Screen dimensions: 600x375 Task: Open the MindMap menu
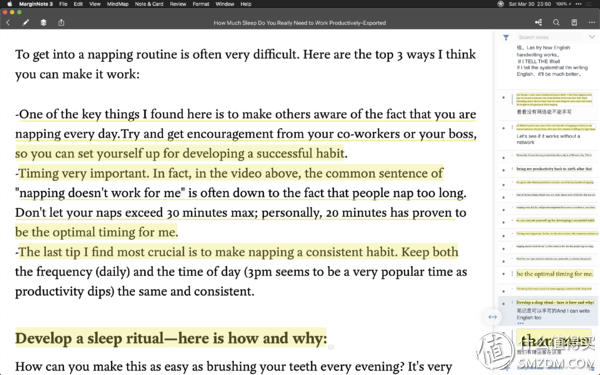coord(117,4)
